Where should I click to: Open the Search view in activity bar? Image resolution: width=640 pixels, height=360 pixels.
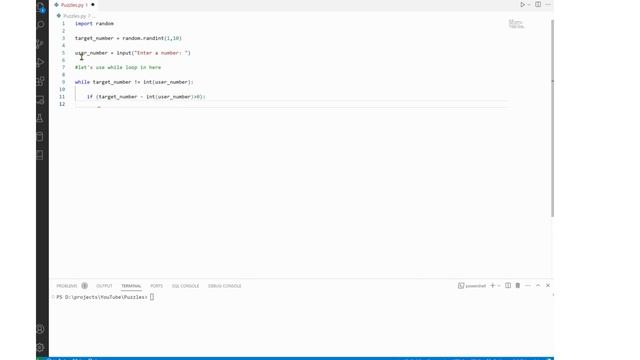coord(41,25)
